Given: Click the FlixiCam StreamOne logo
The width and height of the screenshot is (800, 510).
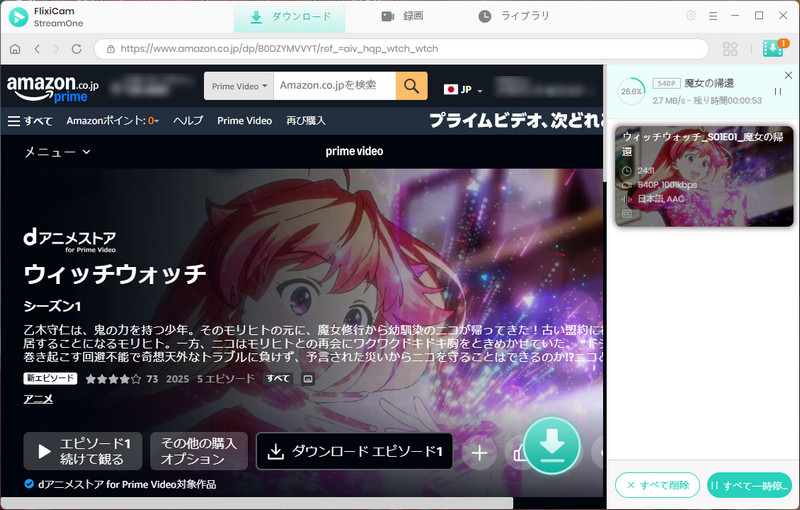Looking at the screenshot, I should [x=18, y=17].
